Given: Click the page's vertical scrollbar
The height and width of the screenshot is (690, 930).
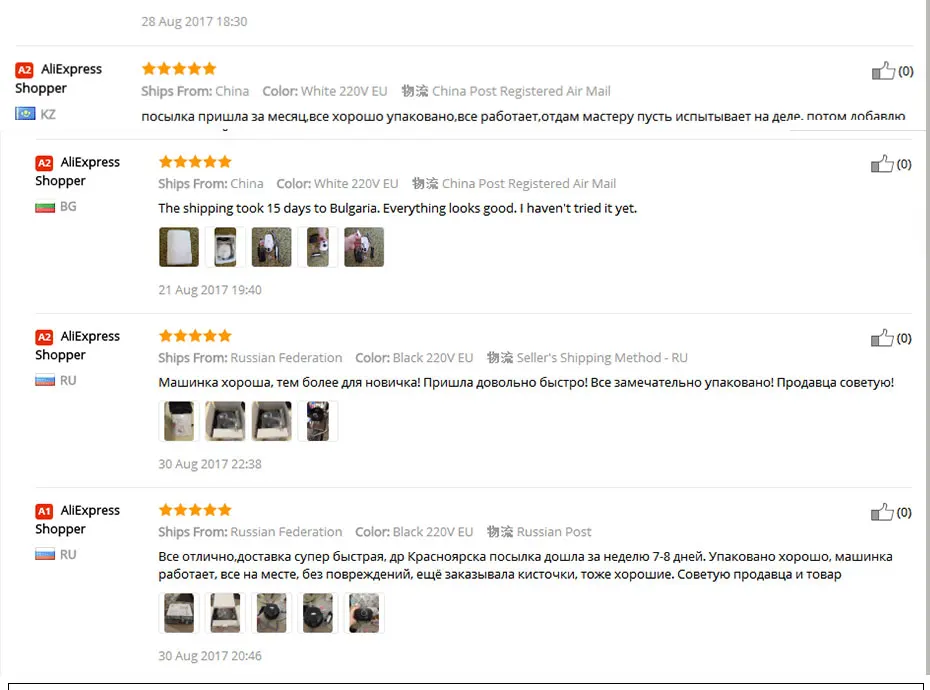Looking at the screenshot, I should tap(927, 338).
